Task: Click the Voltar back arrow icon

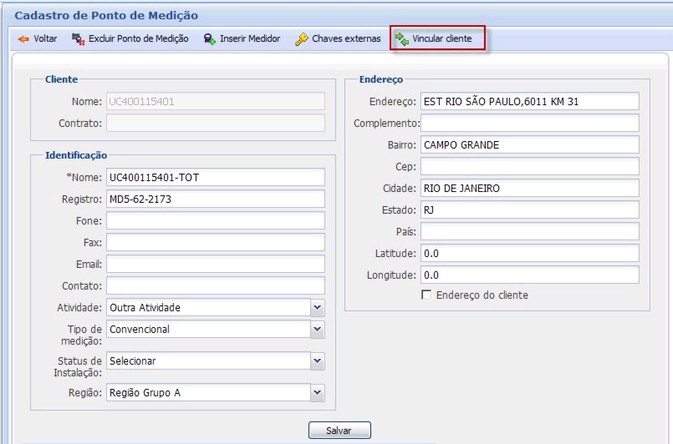Action: tap(22, 39)
